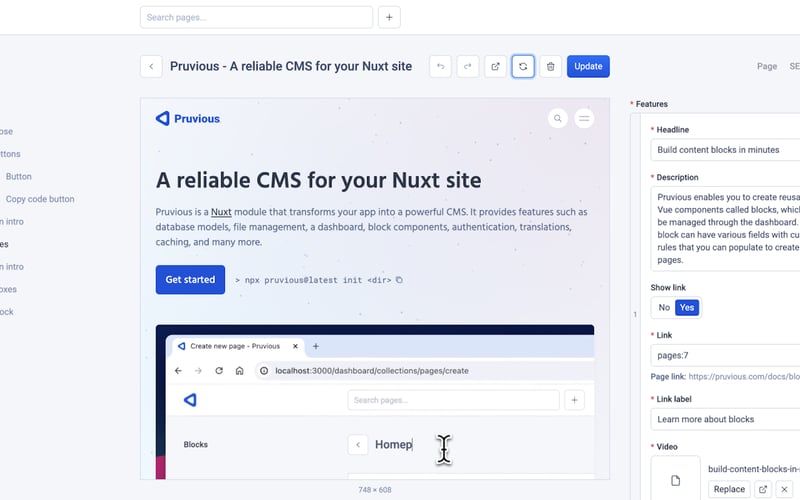Remove video with the X icon
The image size is (800, 500).
pyautogui.click(x=785, y=489)
